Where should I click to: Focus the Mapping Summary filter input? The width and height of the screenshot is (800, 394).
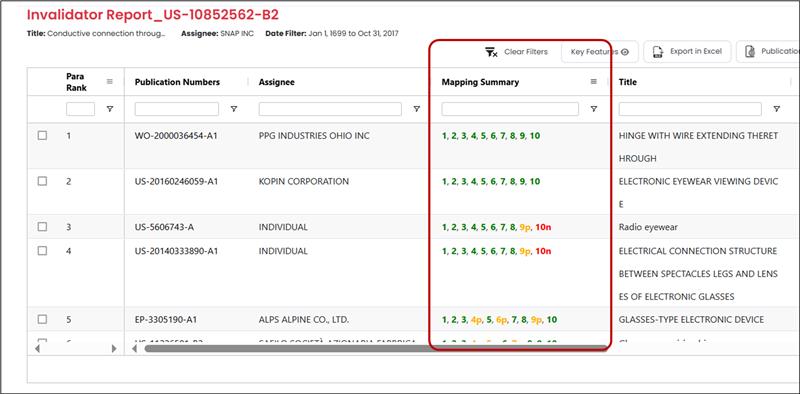[x=510, y=109]
